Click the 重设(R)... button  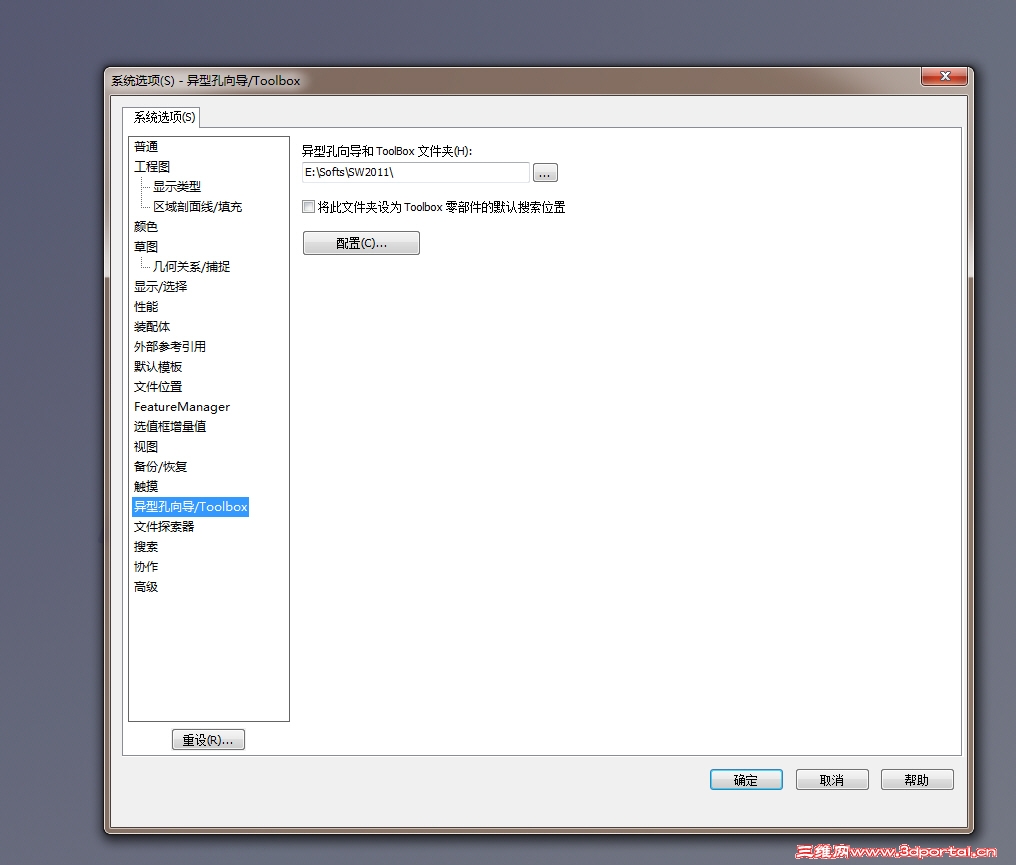click(208, 739)
